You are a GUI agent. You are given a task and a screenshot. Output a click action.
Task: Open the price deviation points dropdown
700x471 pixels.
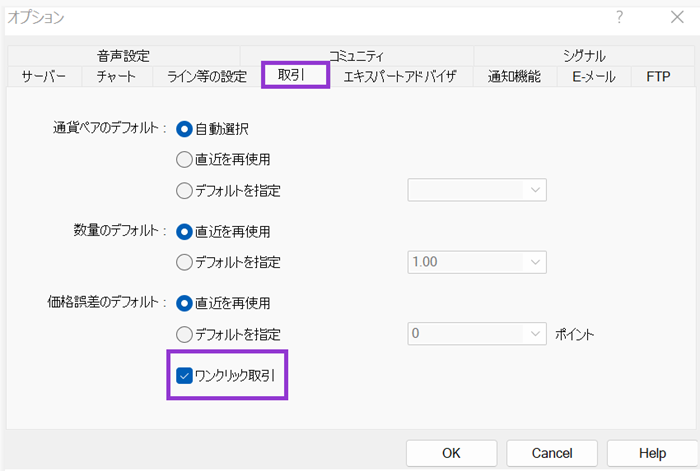pos(477,333)
